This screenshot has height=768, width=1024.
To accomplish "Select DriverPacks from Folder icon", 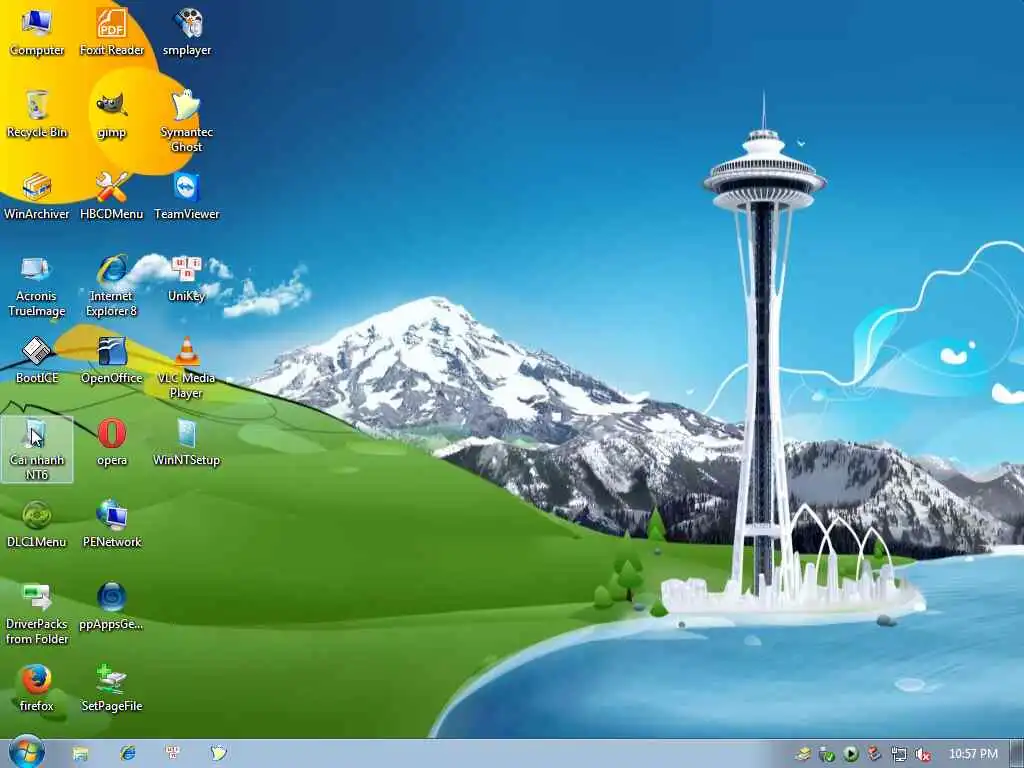I will (37, 614).
